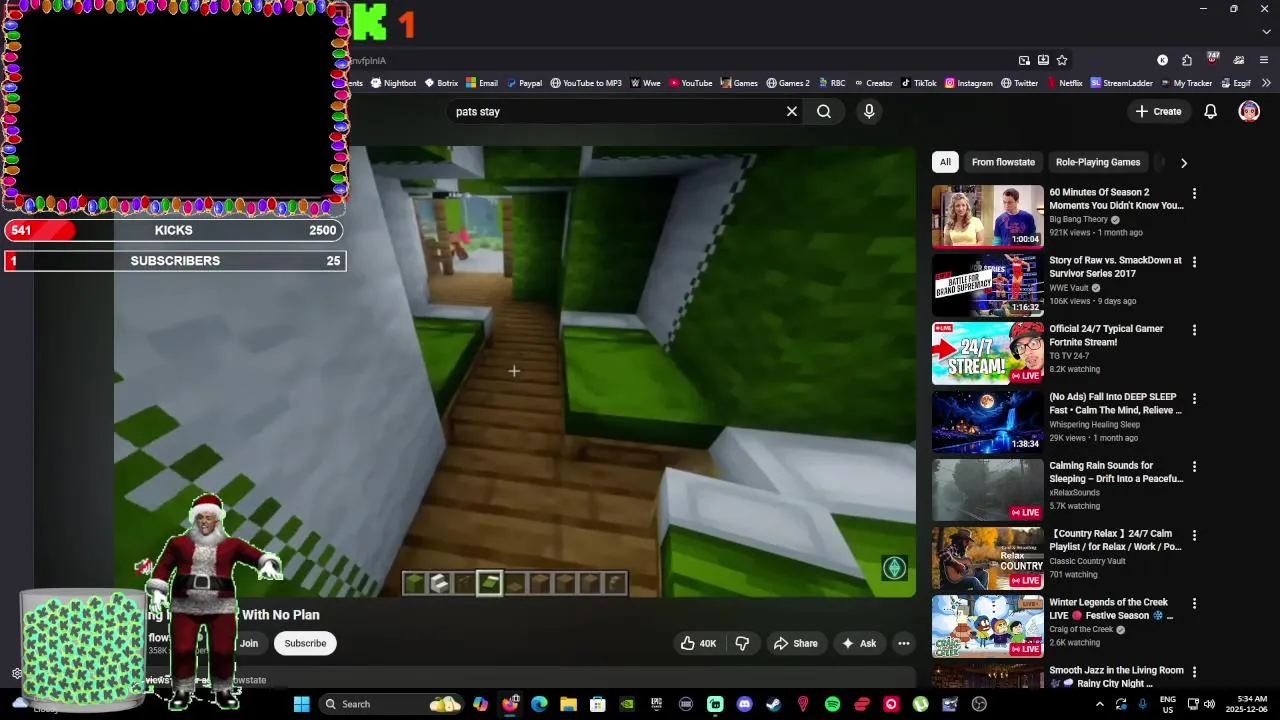1280x720 pixels.
Task: Like the video with the thumbs-up button
Action: [699, 644]
